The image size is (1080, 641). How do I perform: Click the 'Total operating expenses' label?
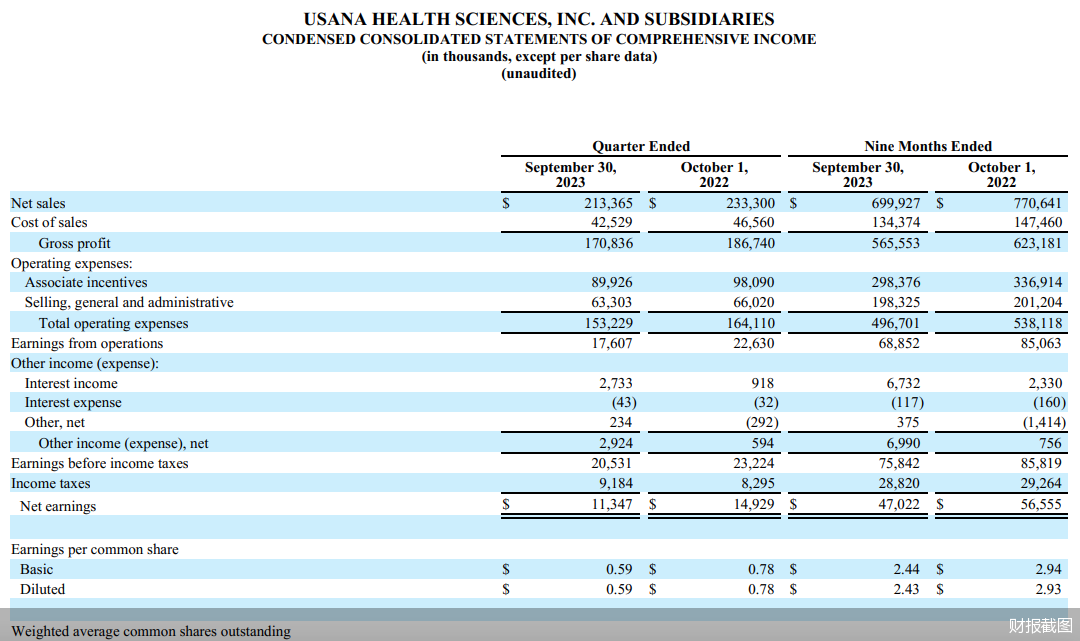click(x=113, y=323)
